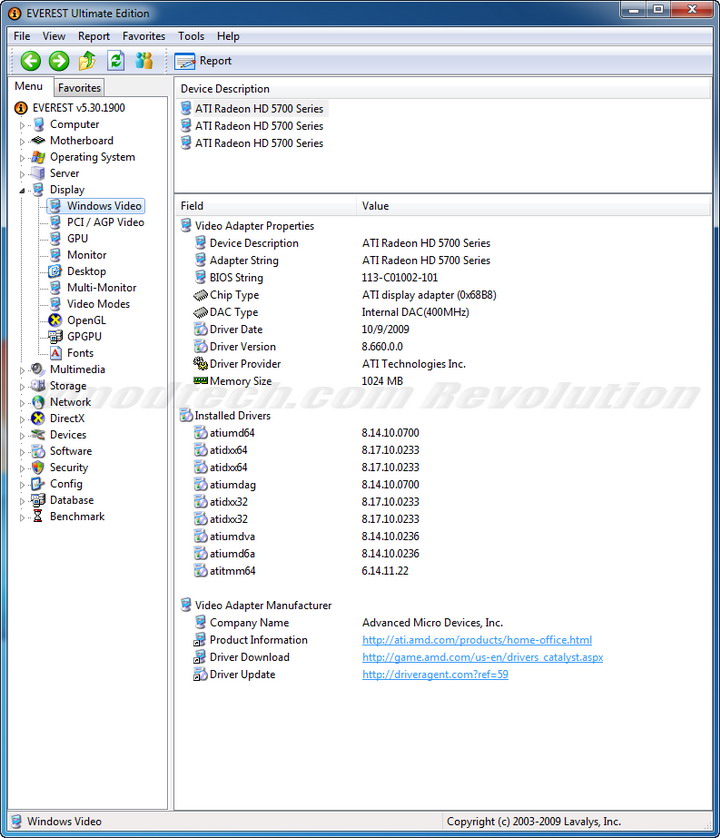Click the DirectX icon in tree
Image resolution: width=720 pixels, height=838 pixels.
[37, 418]
